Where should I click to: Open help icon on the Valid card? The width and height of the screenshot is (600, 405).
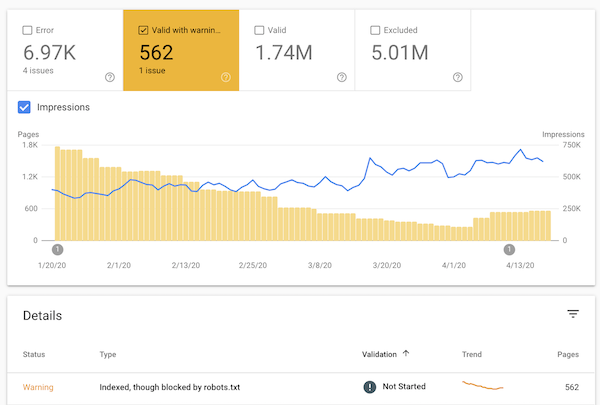tap(342, 77)
